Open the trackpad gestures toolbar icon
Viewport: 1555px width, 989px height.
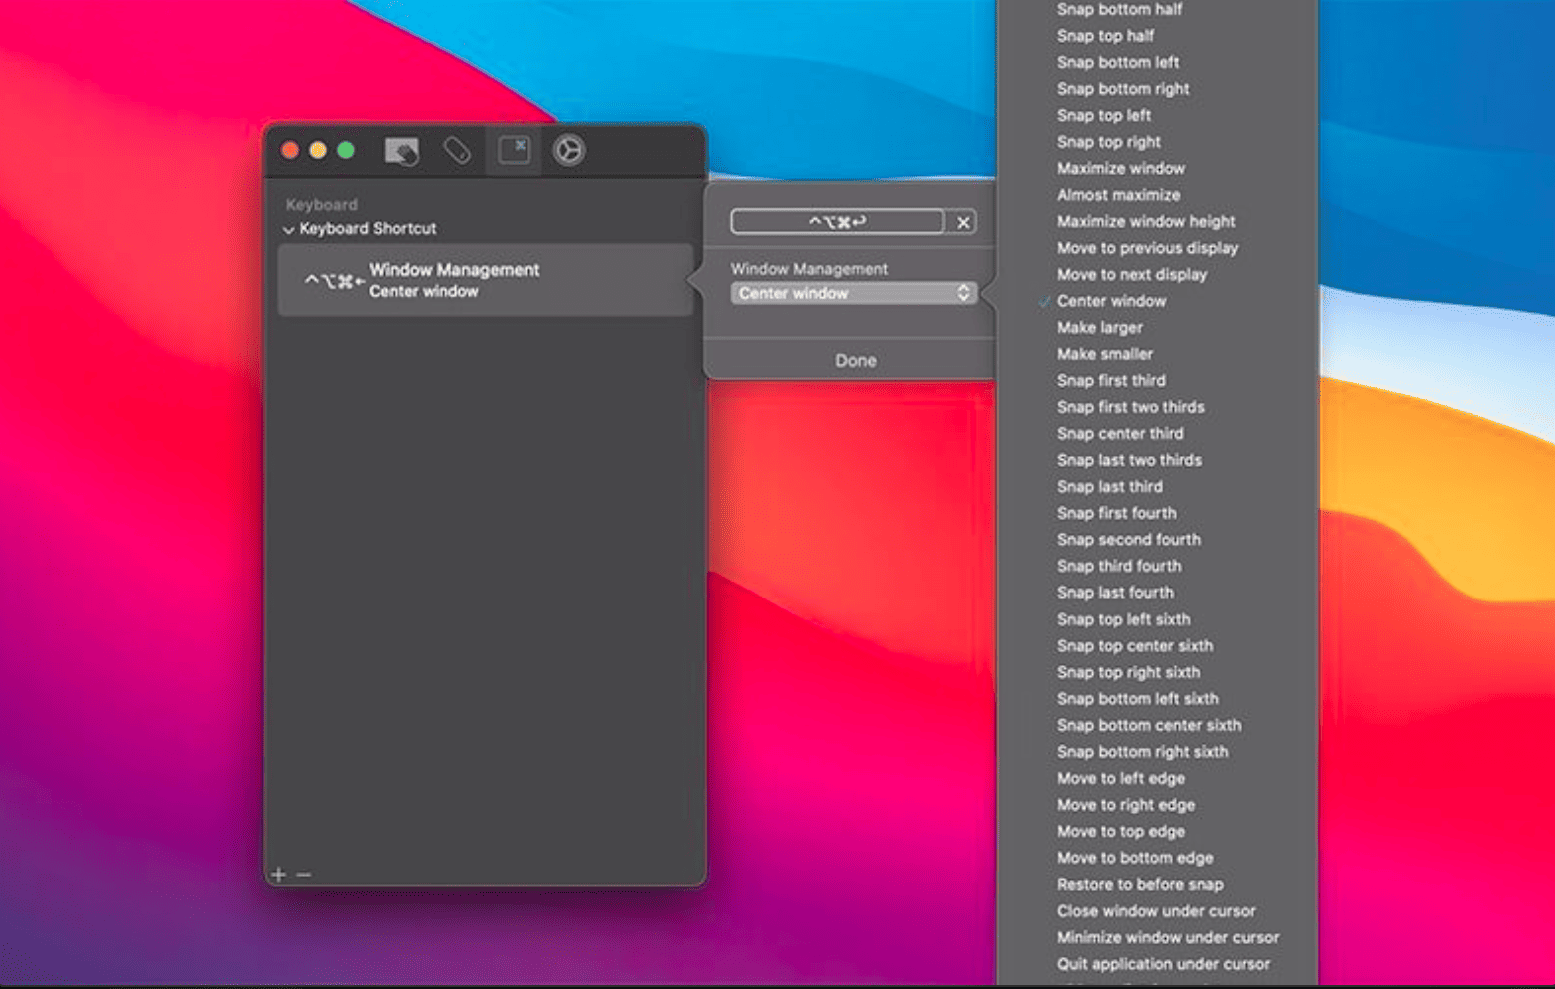(402, 151)
